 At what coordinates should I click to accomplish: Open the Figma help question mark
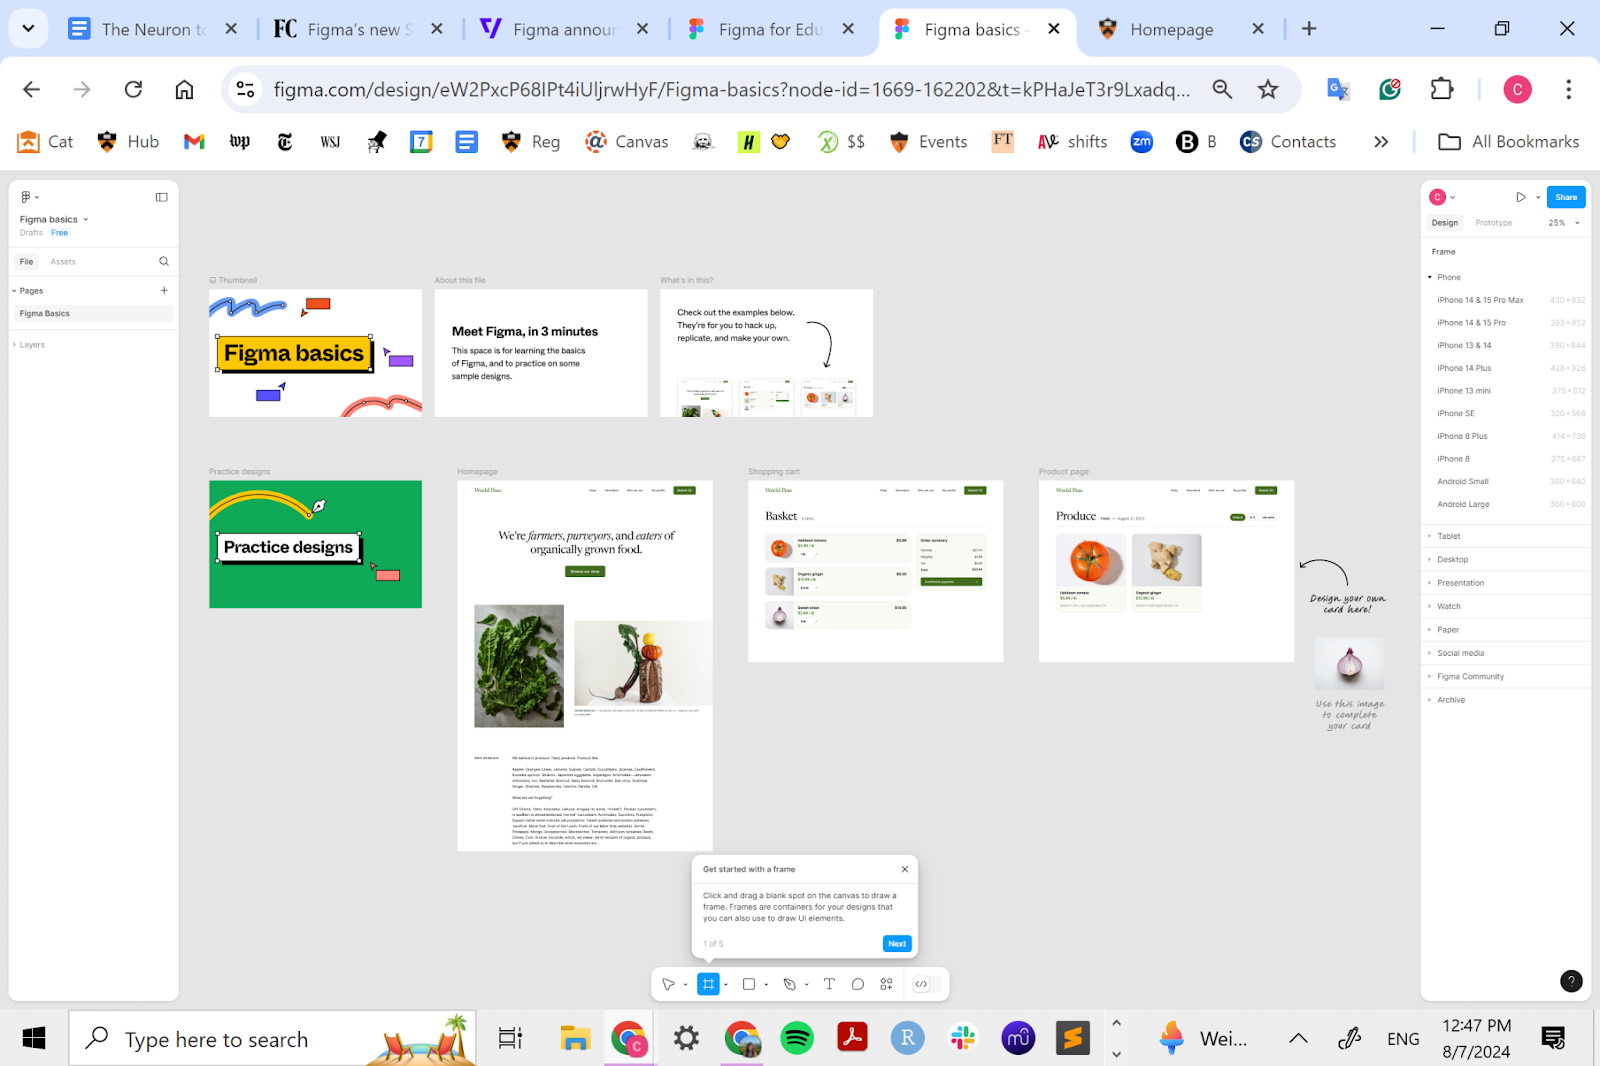[x=1571, y=981]
